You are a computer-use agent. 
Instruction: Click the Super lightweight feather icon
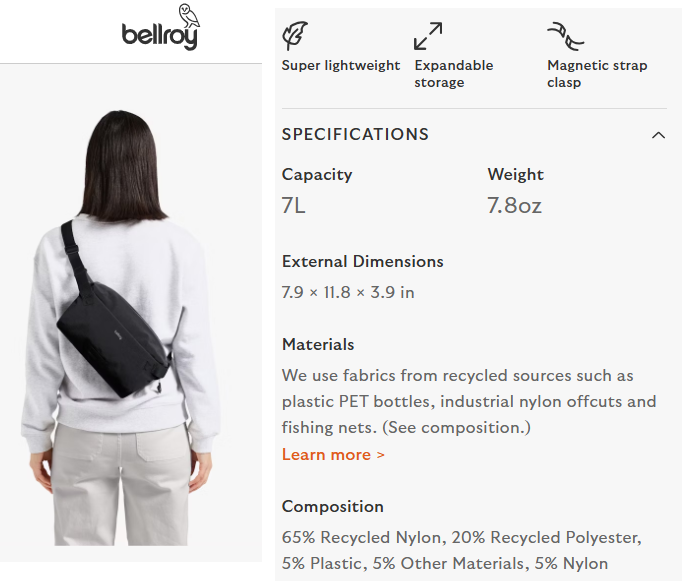pyautogui.click(x=295, y=36)
